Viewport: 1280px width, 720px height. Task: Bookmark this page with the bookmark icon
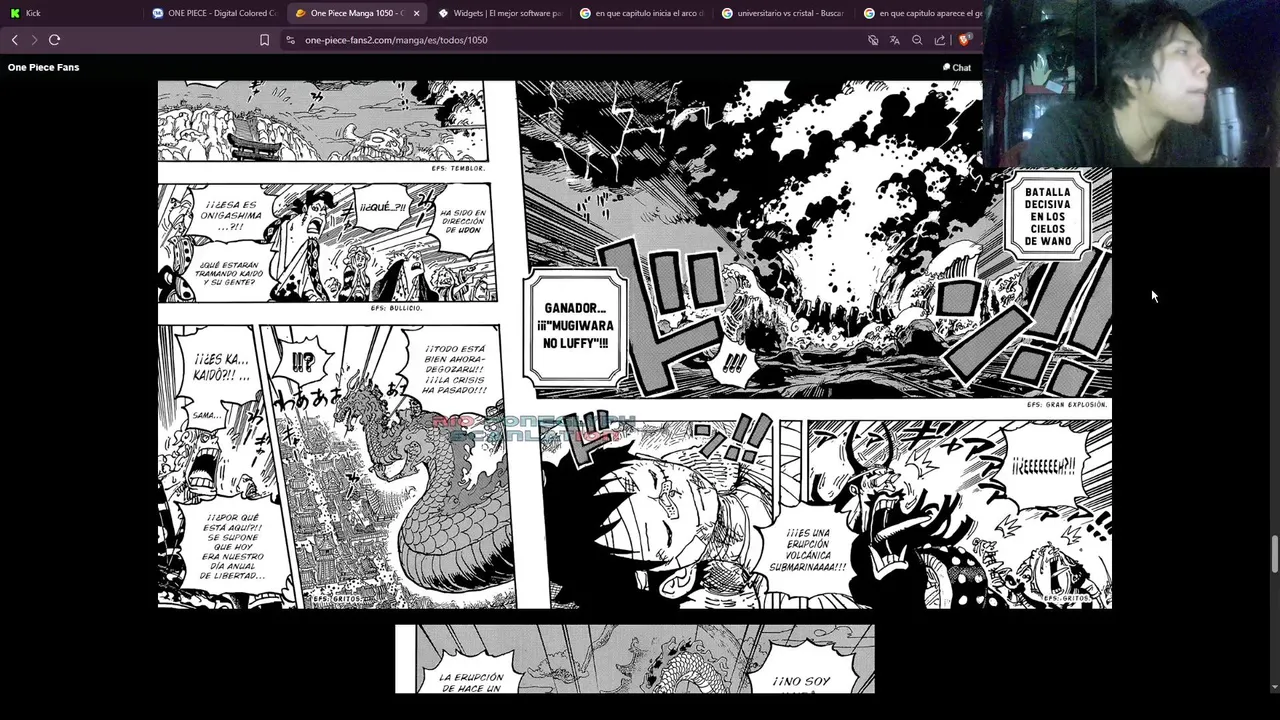pyautogui.click(x=264, y=40)
